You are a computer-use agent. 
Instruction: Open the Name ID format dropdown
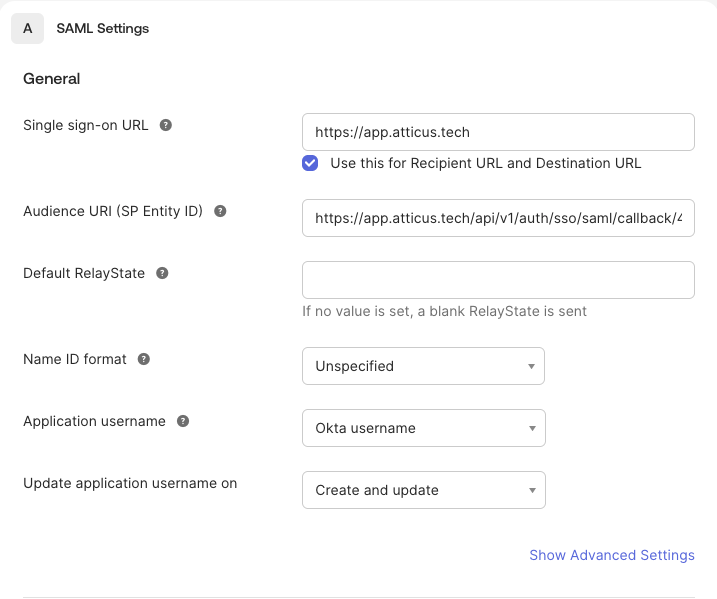423,366
